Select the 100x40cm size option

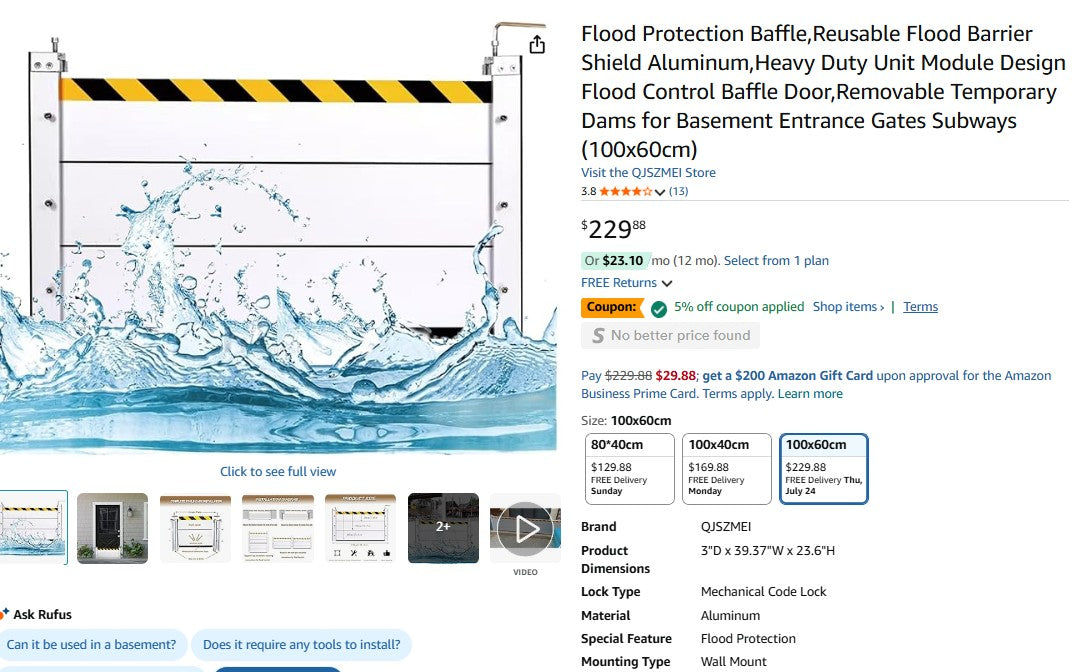click(726, 468)
